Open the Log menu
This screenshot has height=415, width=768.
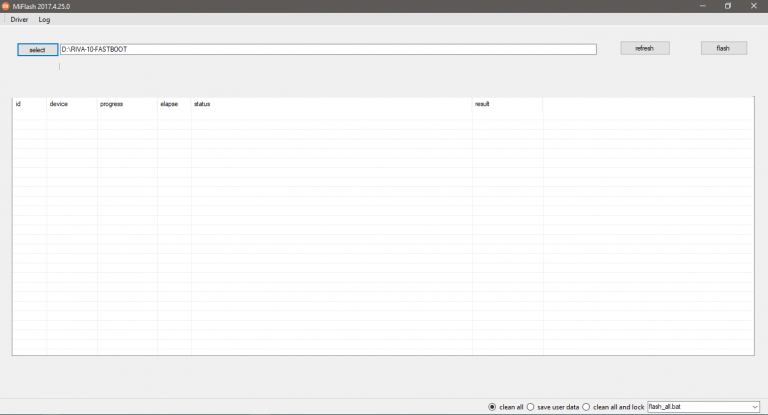[44, 20]
